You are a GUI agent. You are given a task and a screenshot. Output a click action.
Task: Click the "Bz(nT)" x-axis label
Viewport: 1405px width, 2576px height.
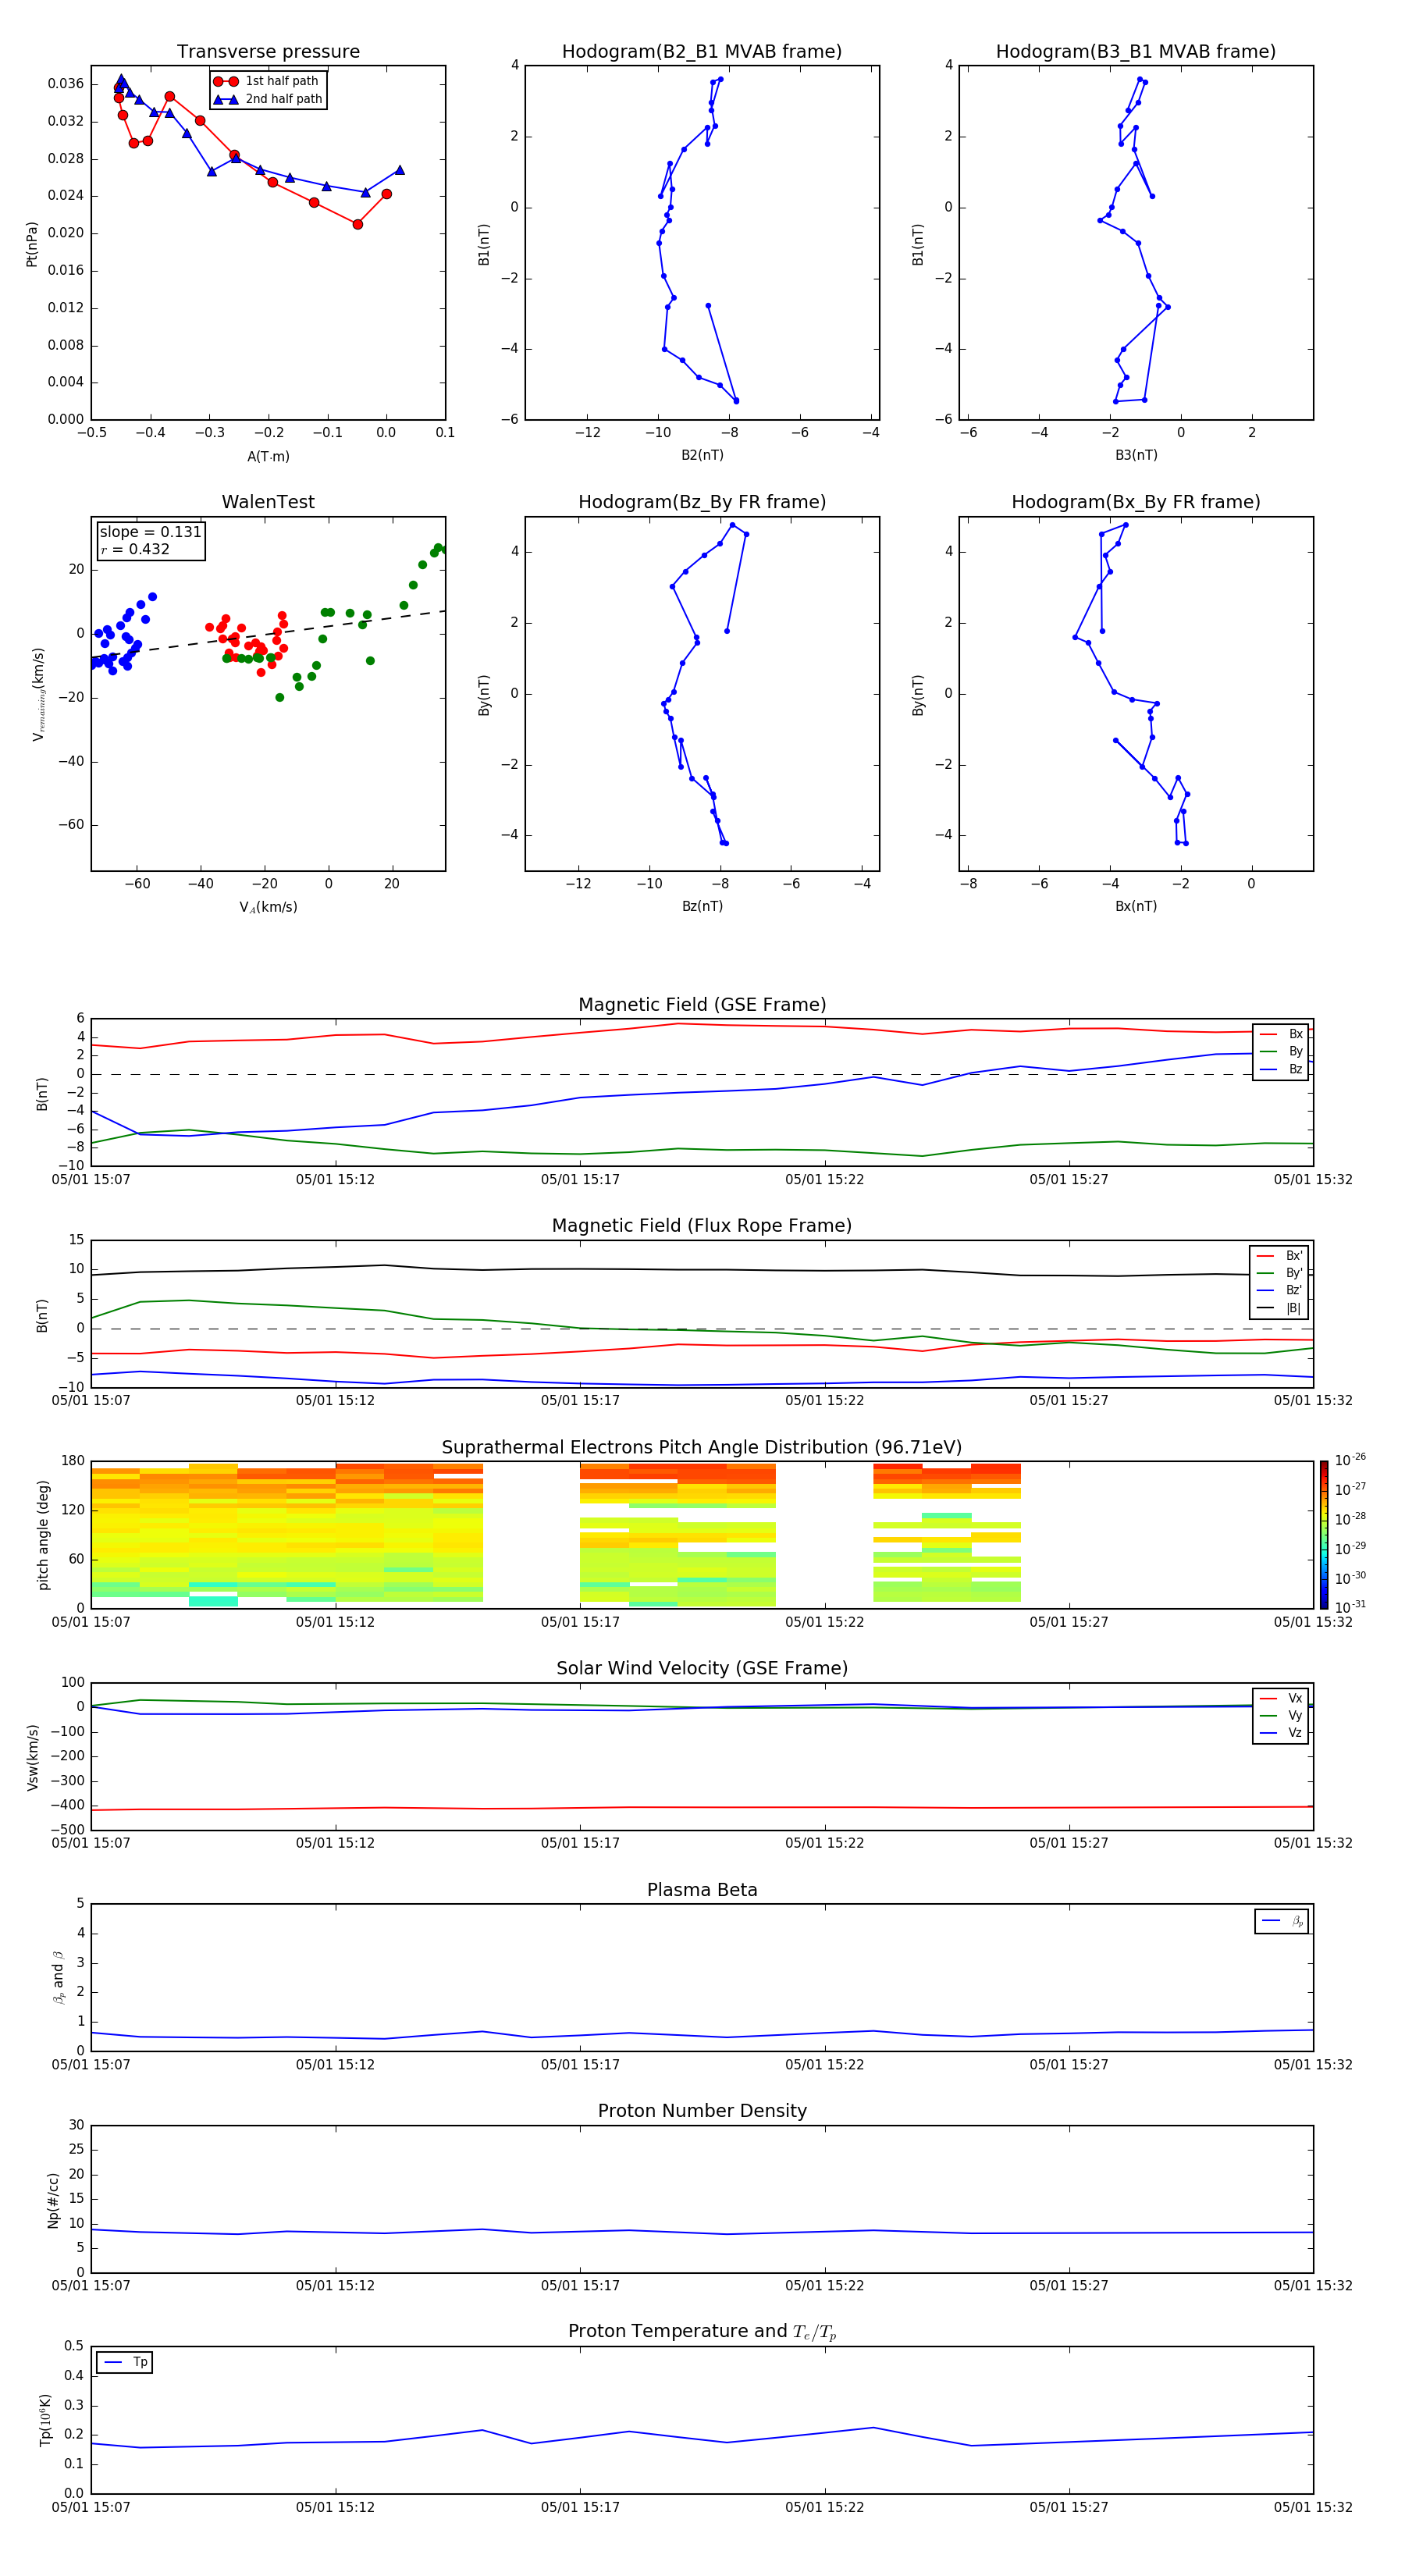click(x=702, y=906)
